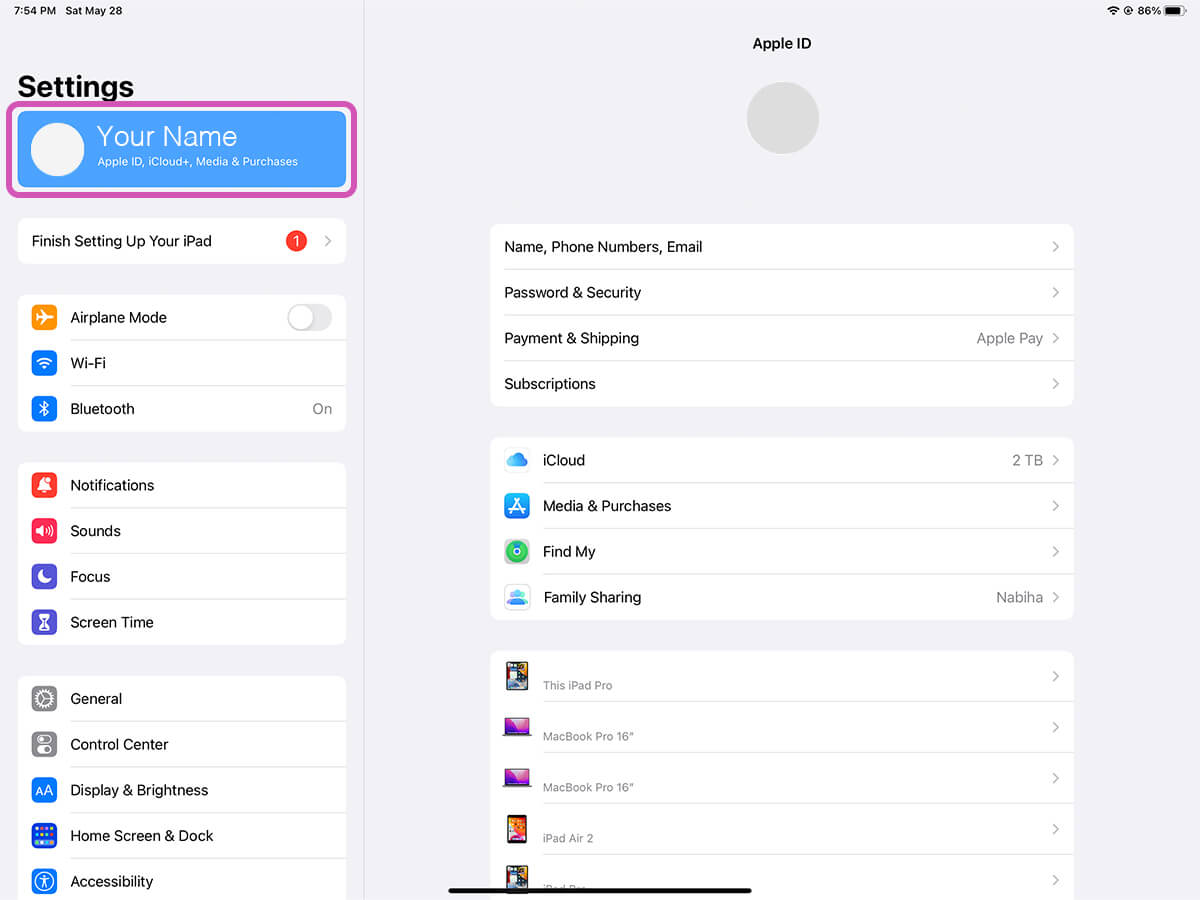Open Accessibility using its blue icon
1200x900 pixels.
[x=44, y=881]
